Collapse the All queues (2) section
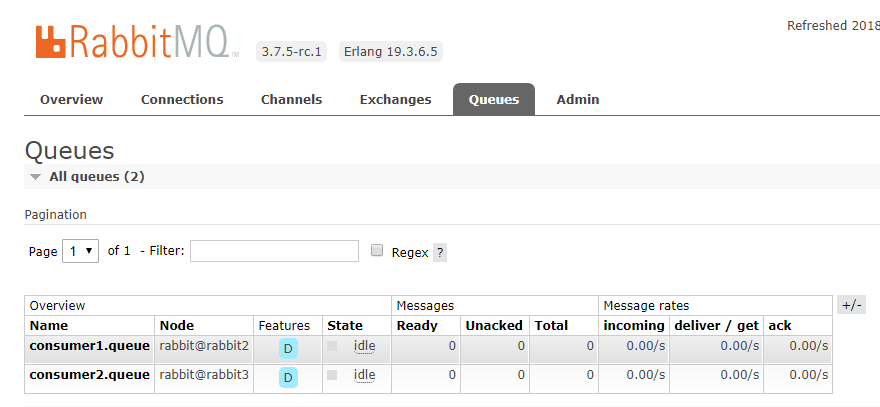Screen dimensions: 880x407 point(36,177)
